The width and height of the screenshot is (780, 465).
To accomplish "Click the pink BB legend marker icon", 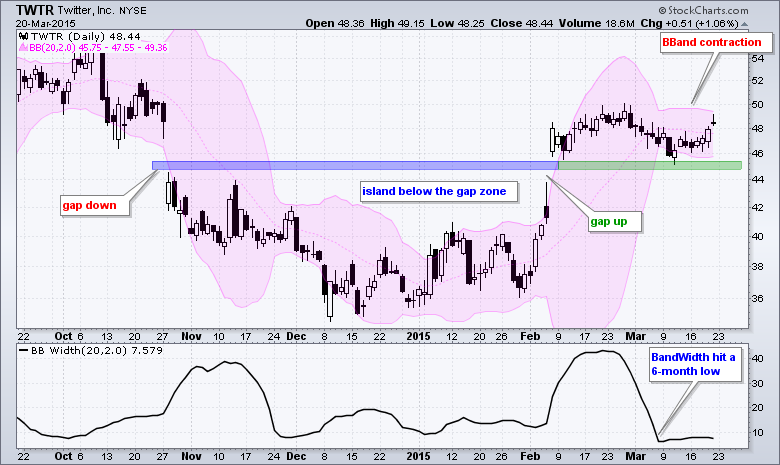I will click(x=23, y=48).
